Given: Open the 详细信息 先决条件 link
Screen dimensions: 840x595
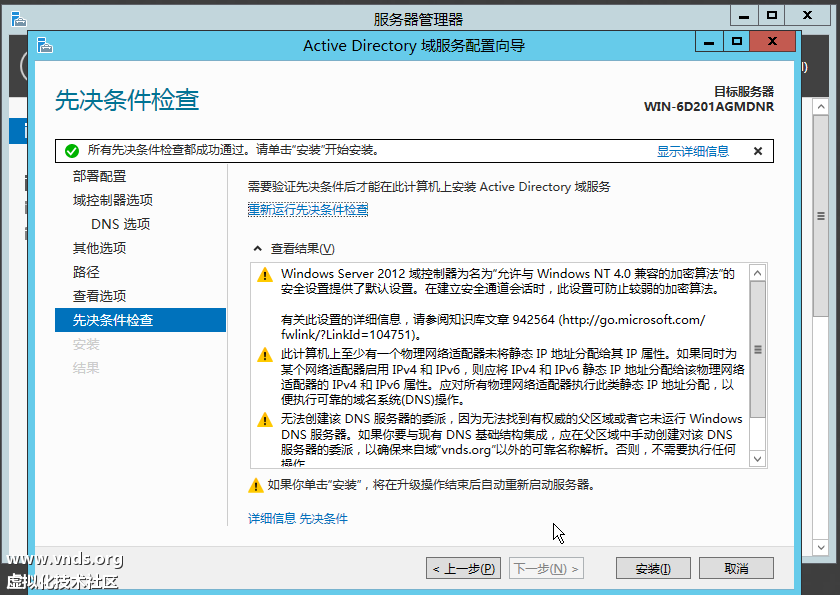Looking at the screenshot, I should coord(298,518).
